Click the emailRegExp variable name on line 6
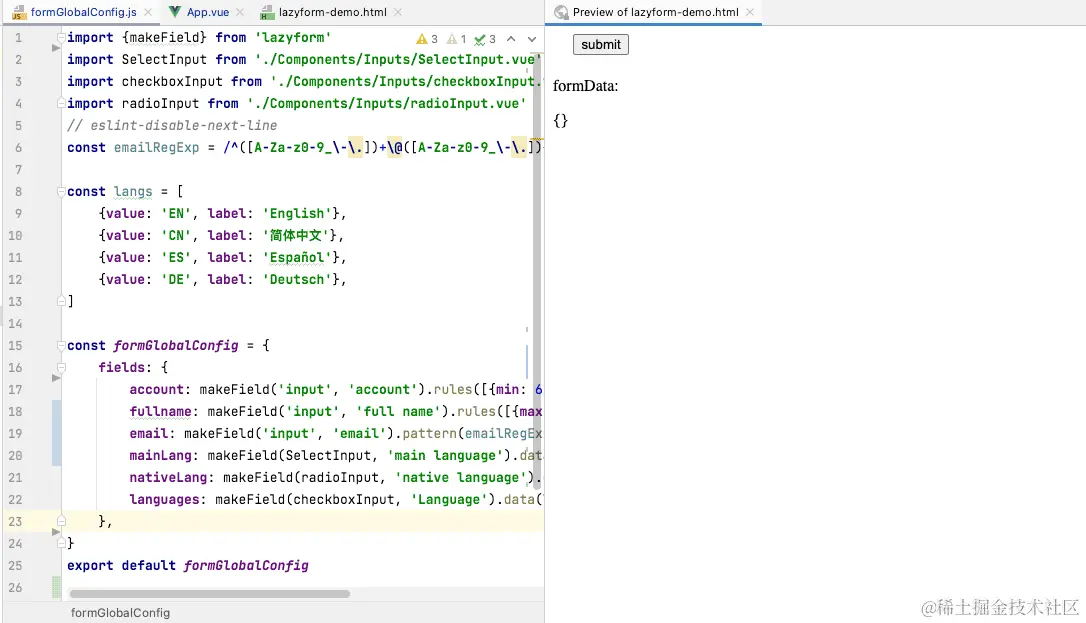Viewport: 1086px width, 623px height. pyautogui.click(x=157, y=147)
